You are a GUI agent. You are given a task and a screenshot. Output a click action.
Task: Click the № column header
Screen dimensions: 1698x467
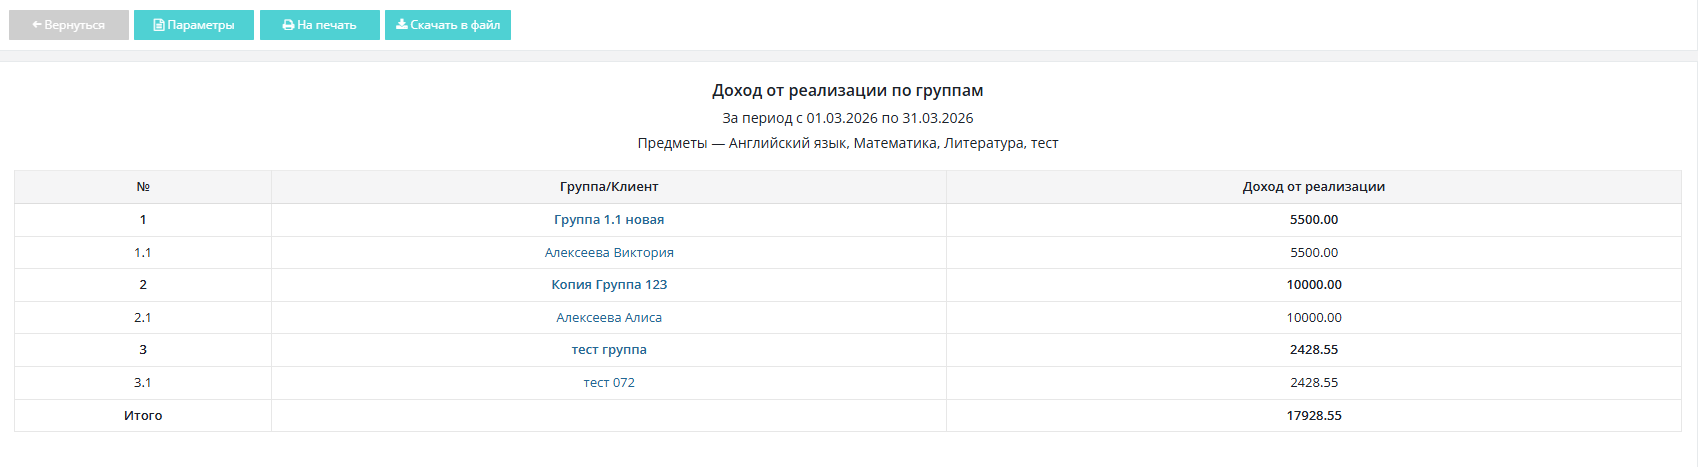(143, 187)
